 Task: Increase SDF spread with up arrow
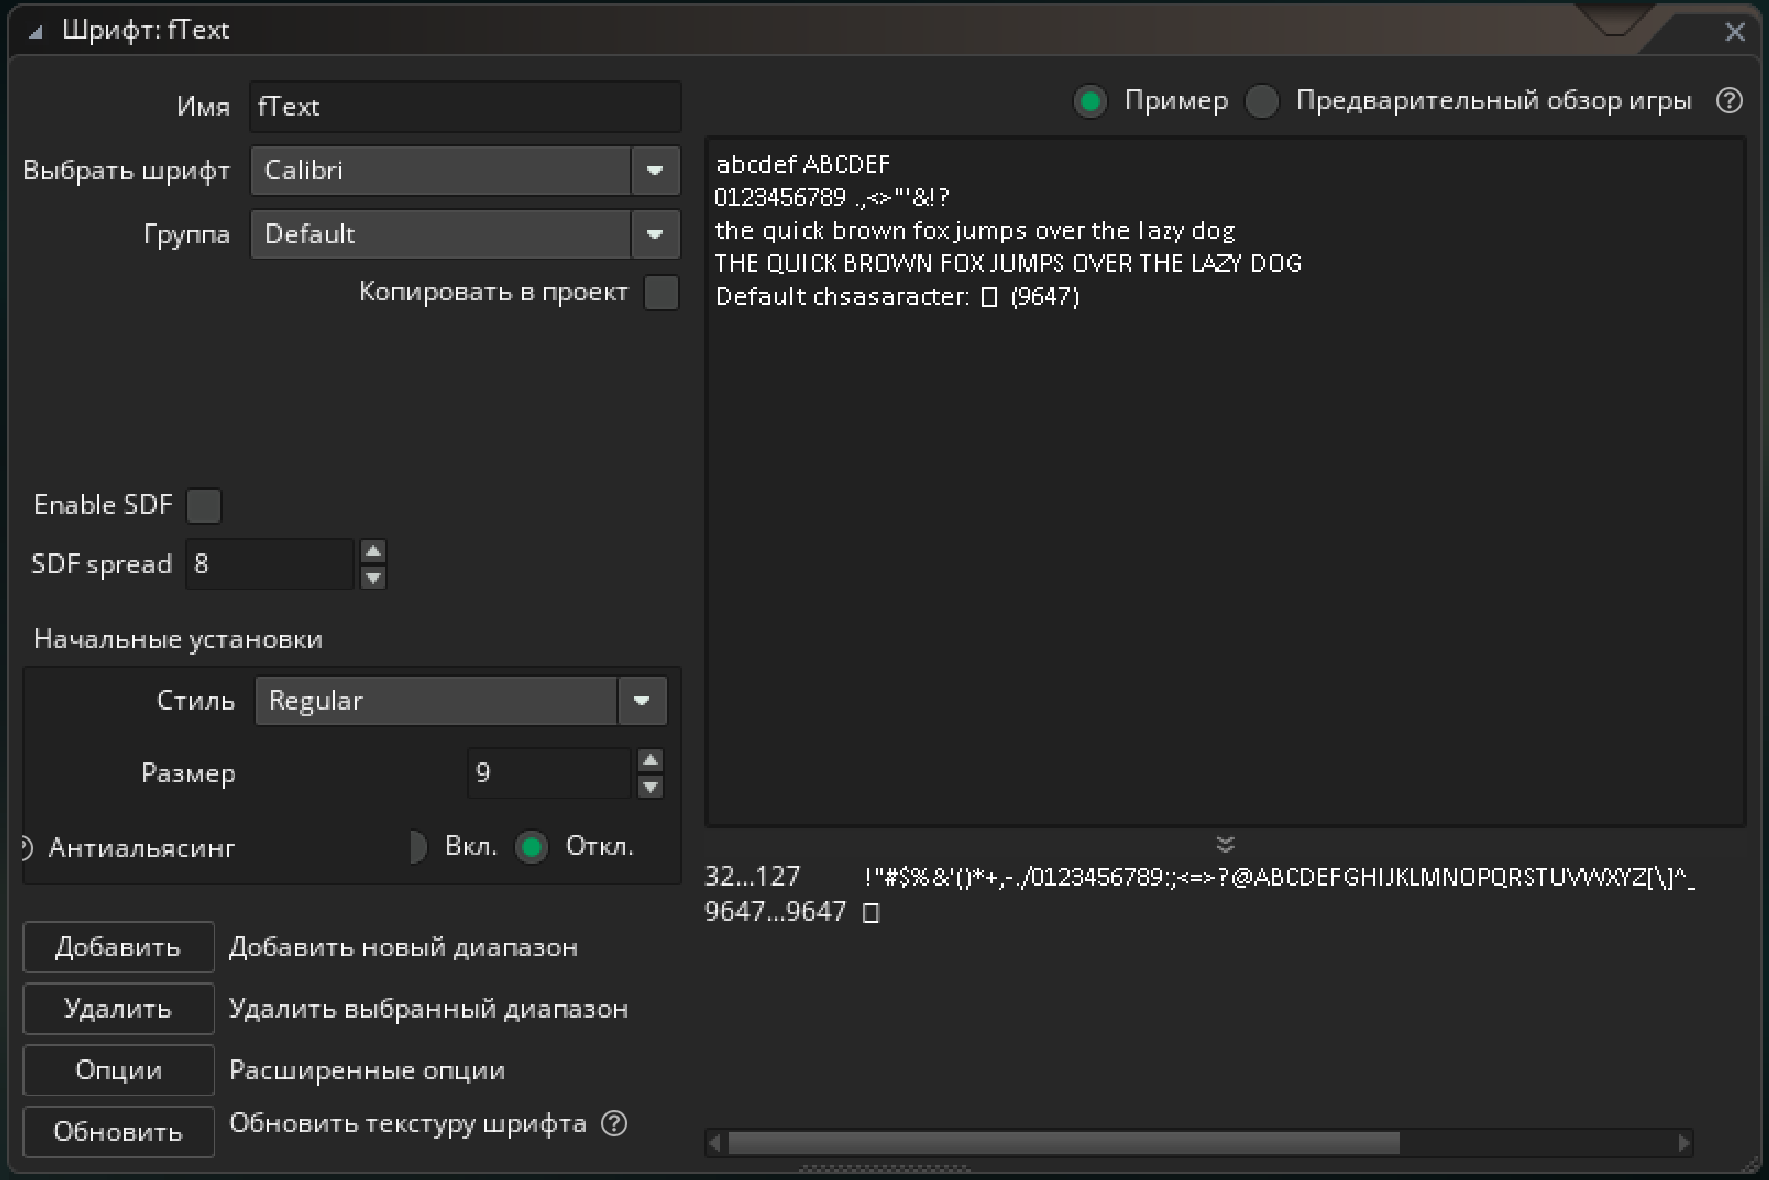373,551
